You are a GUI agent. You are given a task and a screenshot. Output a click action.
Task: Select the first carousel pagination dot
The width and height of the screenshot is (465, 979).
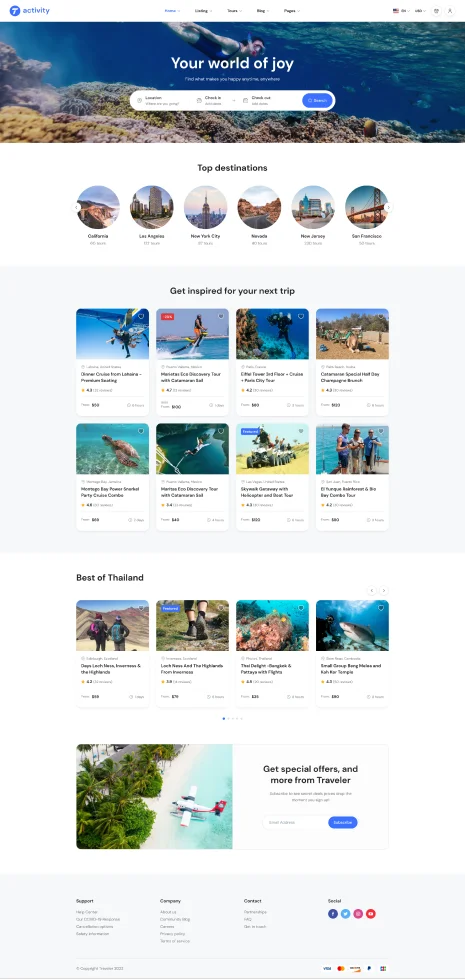223,719
